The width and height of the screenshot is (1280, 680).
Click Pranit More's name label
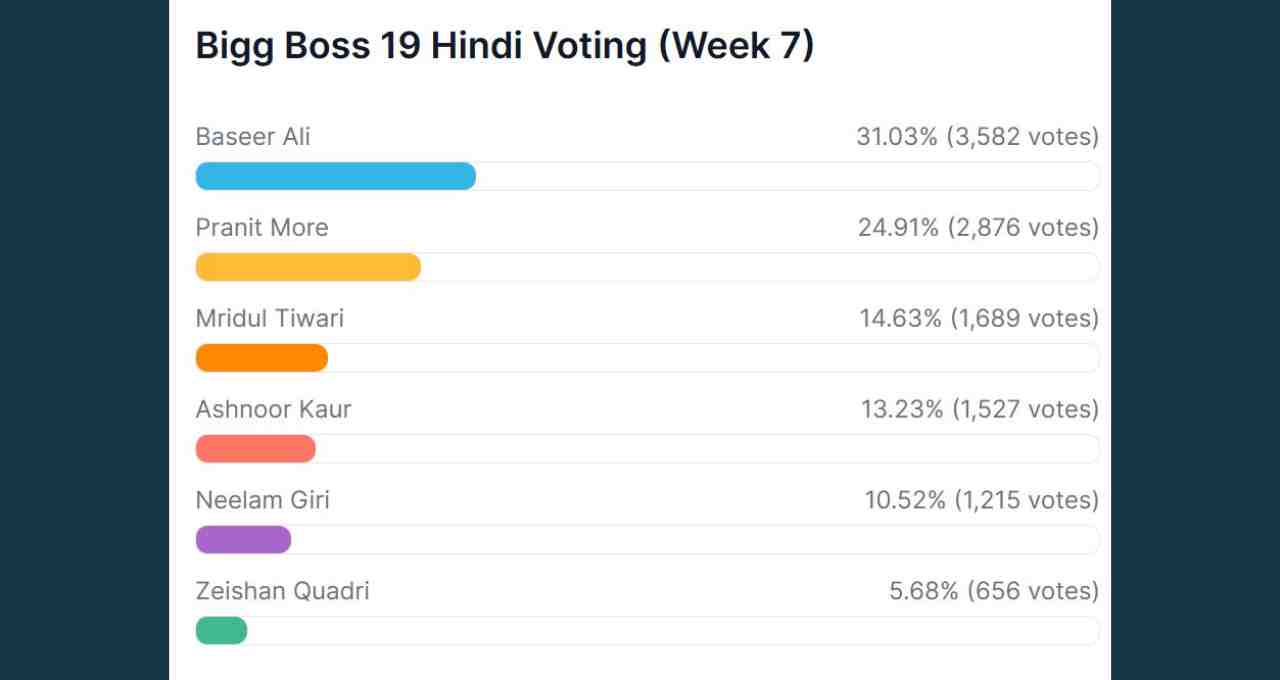(x=262, y=228)
